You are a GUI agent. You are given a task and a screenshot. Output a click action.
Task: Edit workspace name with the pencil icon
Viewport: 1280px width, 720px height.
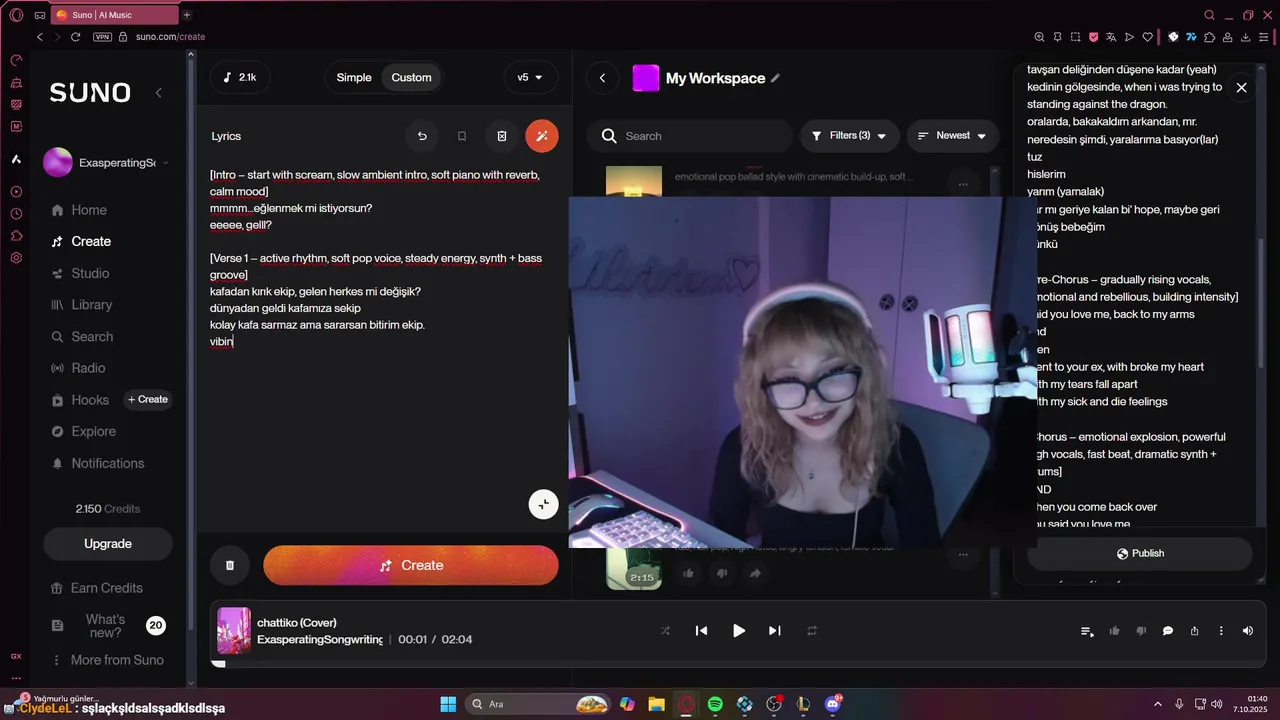click(x=775, y=78)
